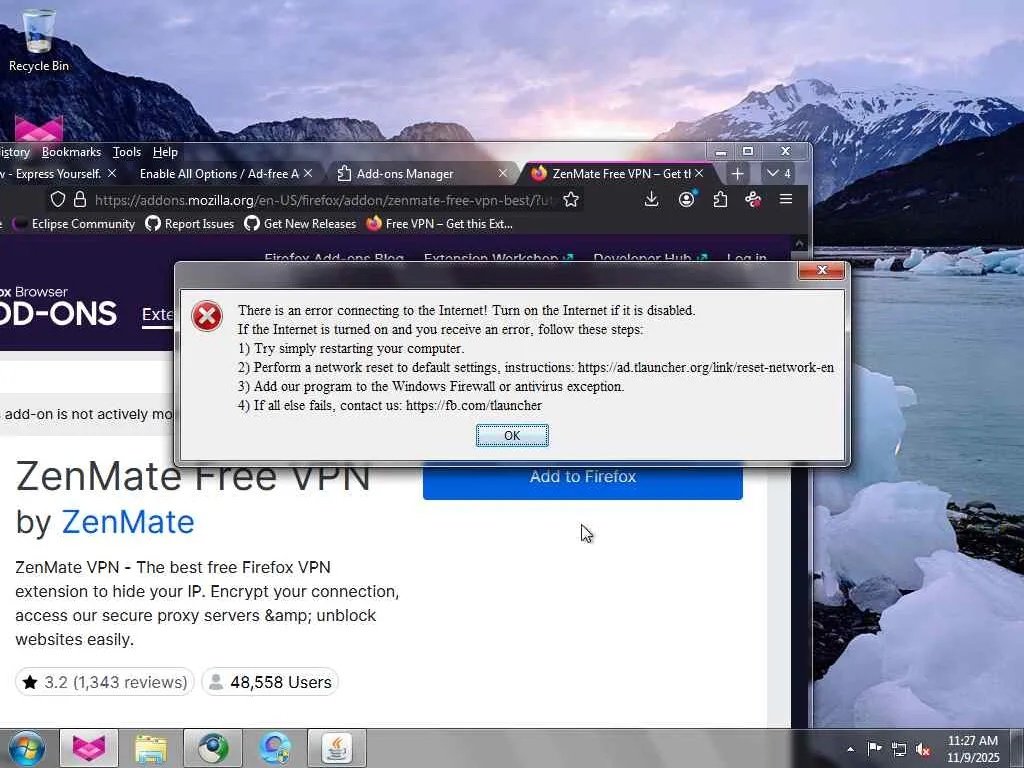
Task: Close the Add-ons Manager tab
Action: (502, 173)
